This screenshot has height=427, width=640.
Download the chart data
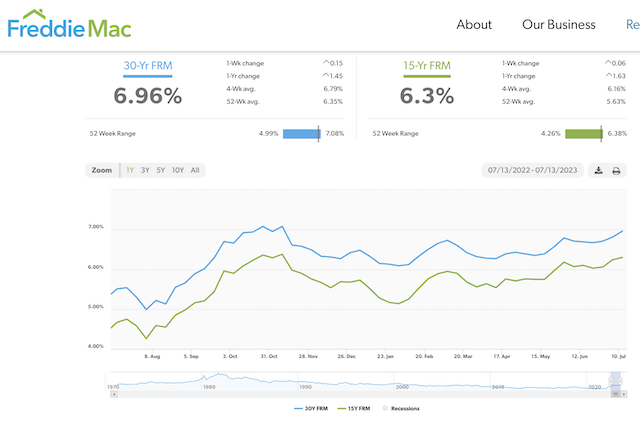(x=598, y=170)
